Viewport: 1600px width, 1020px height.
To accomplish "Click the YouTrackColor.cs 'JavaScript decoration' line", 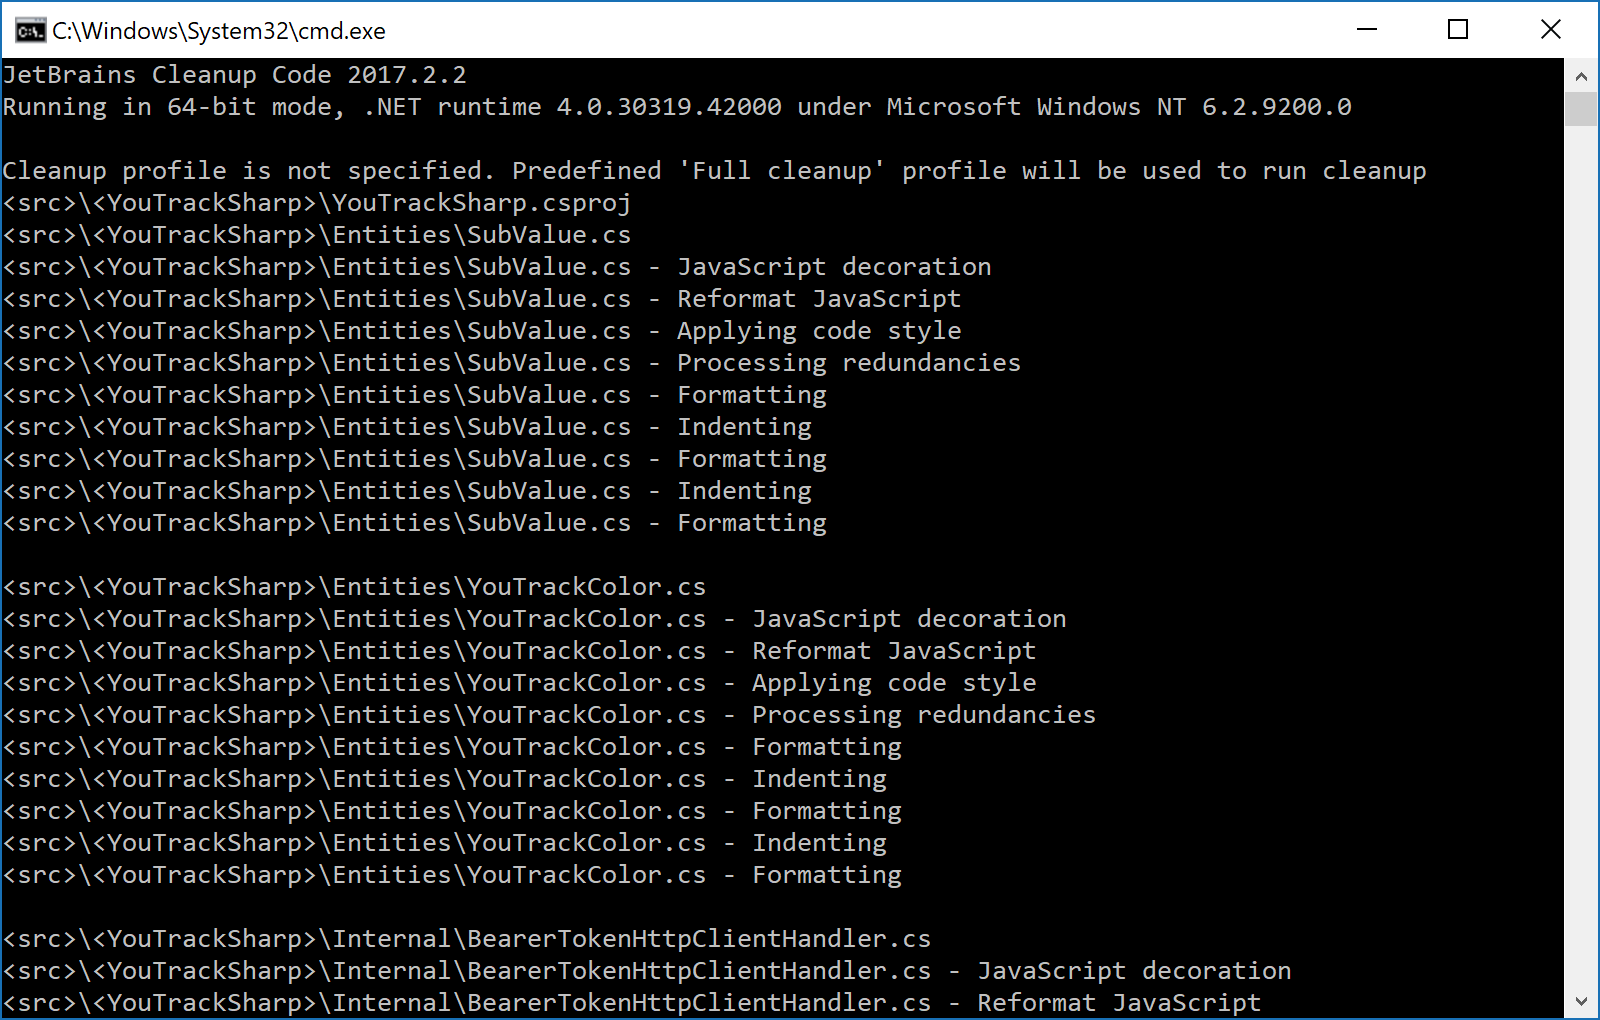I will [535, 619].
